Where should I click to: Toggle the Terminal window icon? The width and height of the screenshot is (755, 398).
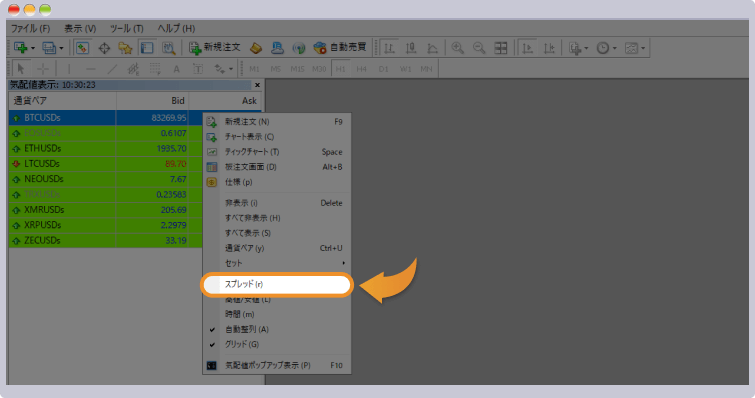(146, 48)
